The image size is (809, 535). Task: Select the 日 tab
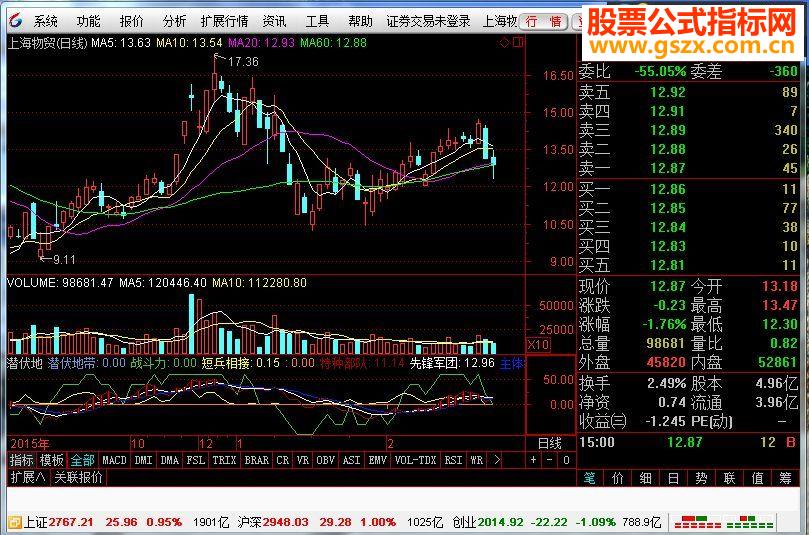[x=673, y=478]
